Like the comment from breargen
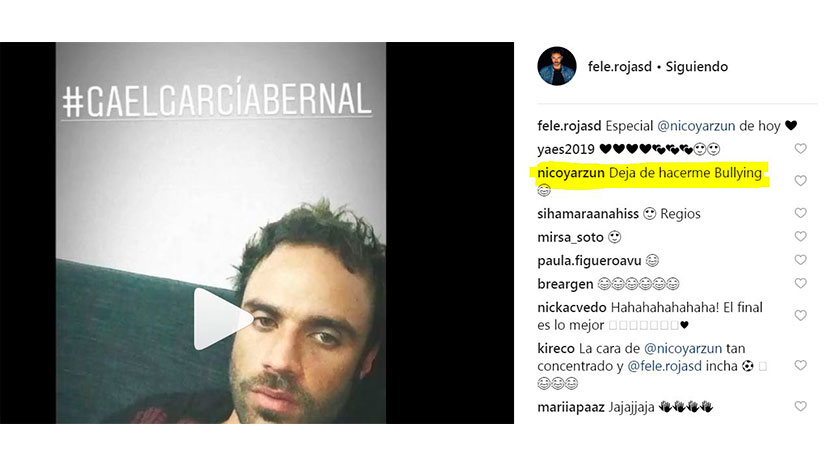Viewport: 830px width, 467px height. 800,283
